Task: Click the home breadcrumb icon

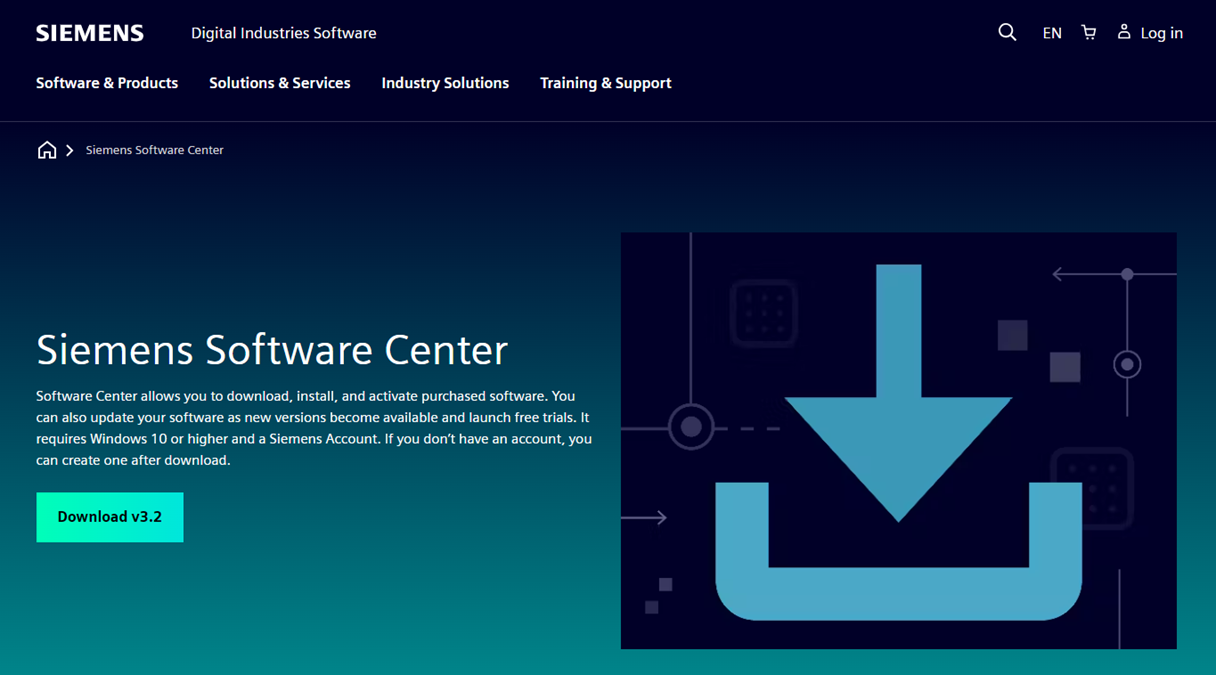Action: pos(46,149)
